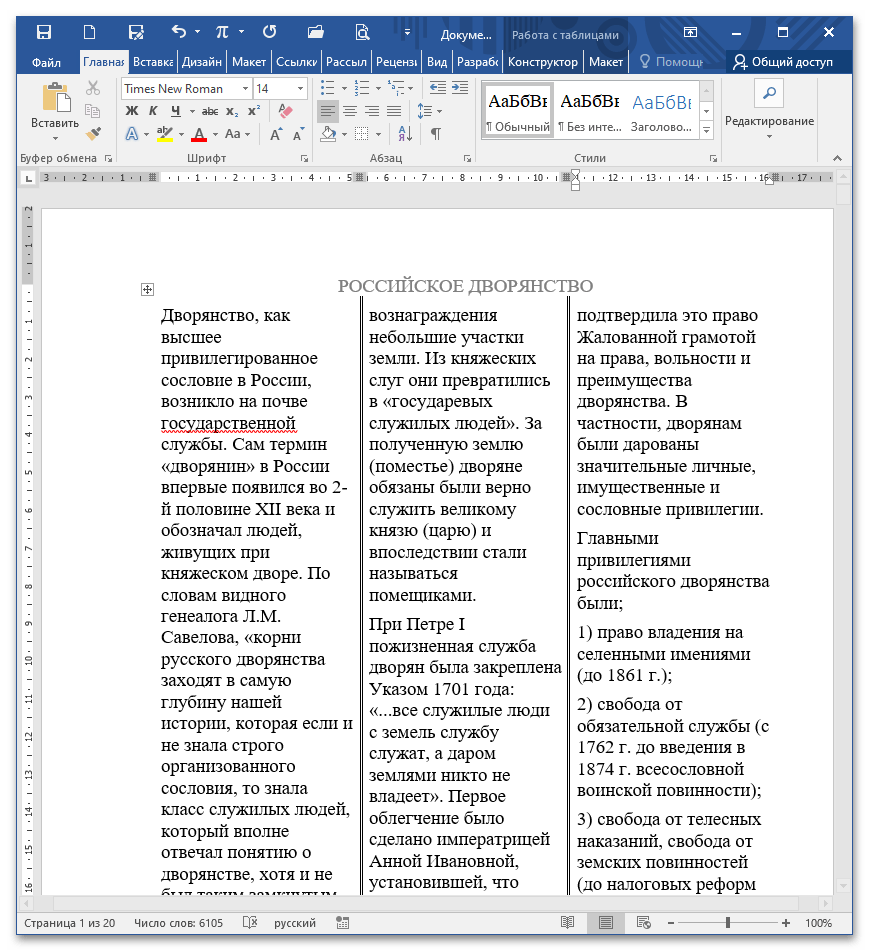Open the Файл tab
Viewport: 869px width, 951px height.
click(x=46, y=62)
